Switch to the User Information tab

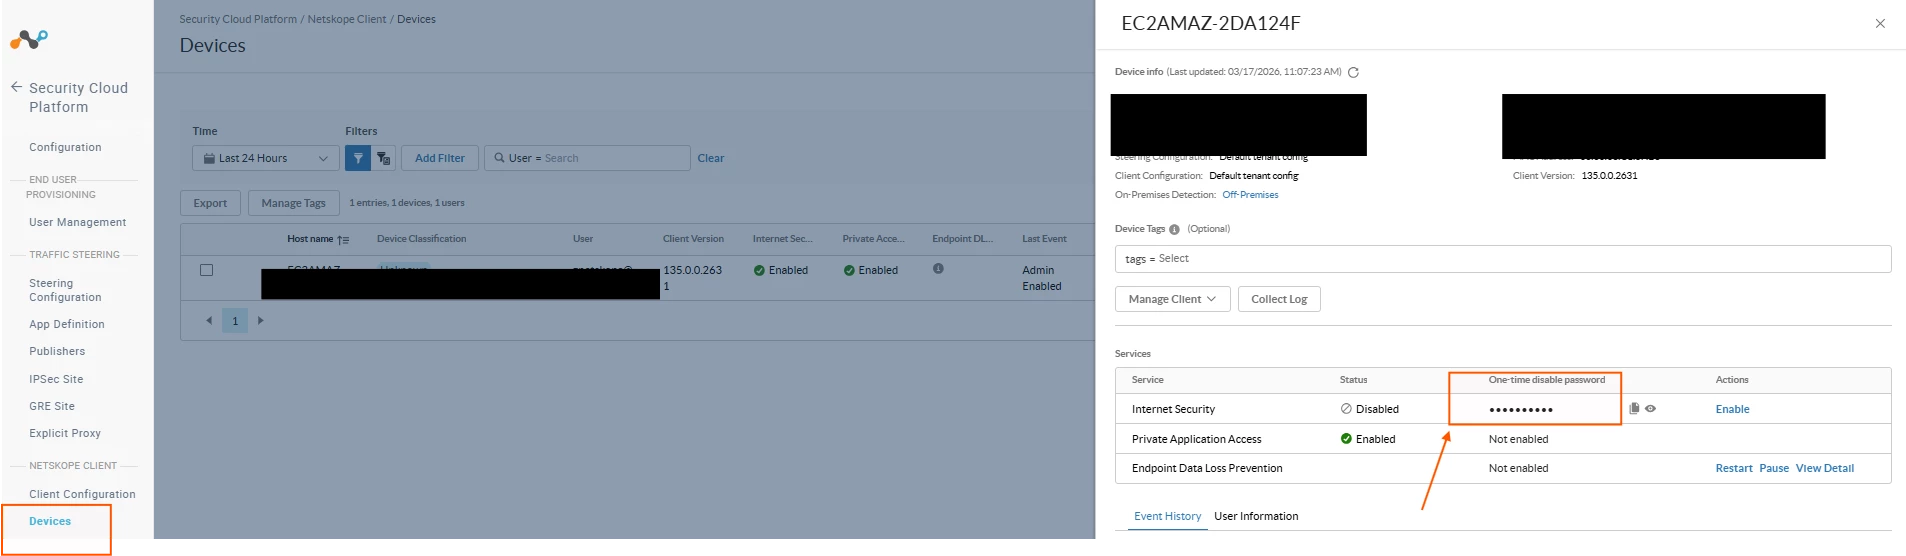point(1256,517)
